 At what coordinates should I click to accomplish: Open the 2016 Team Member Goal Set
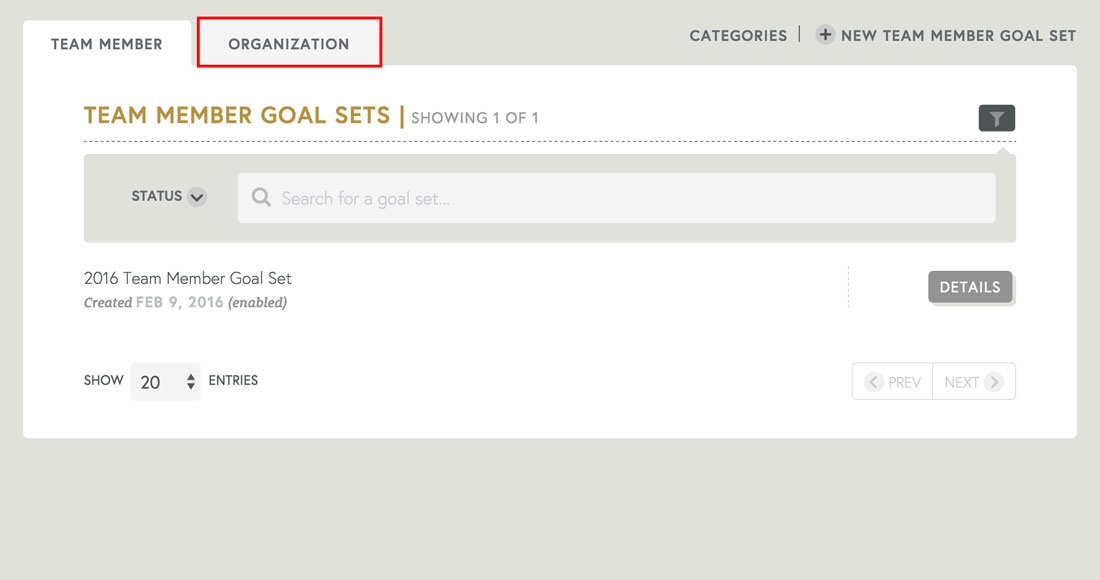187,278
